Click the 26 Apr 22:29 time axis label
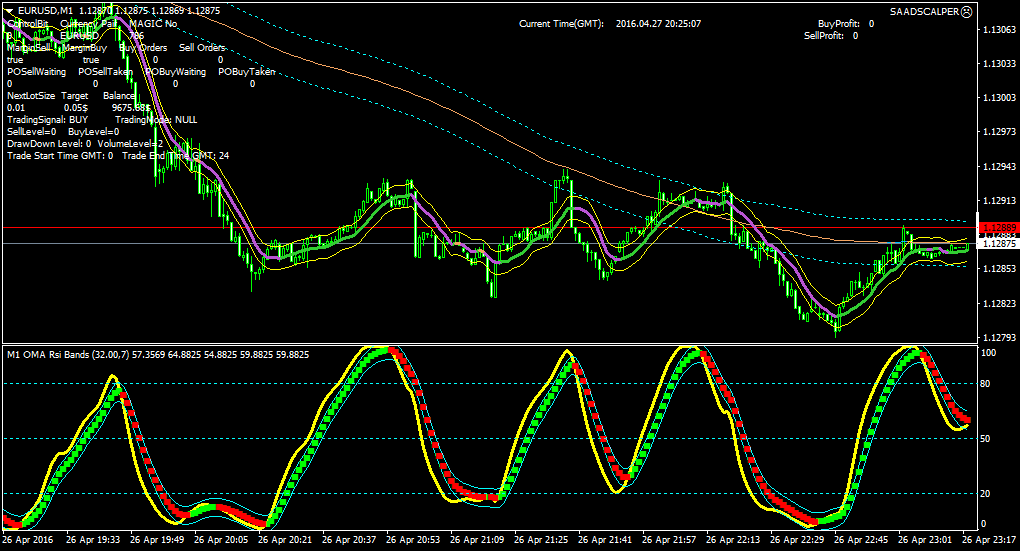The width and height of the screenshot is (1020, 551). point(798,539)
